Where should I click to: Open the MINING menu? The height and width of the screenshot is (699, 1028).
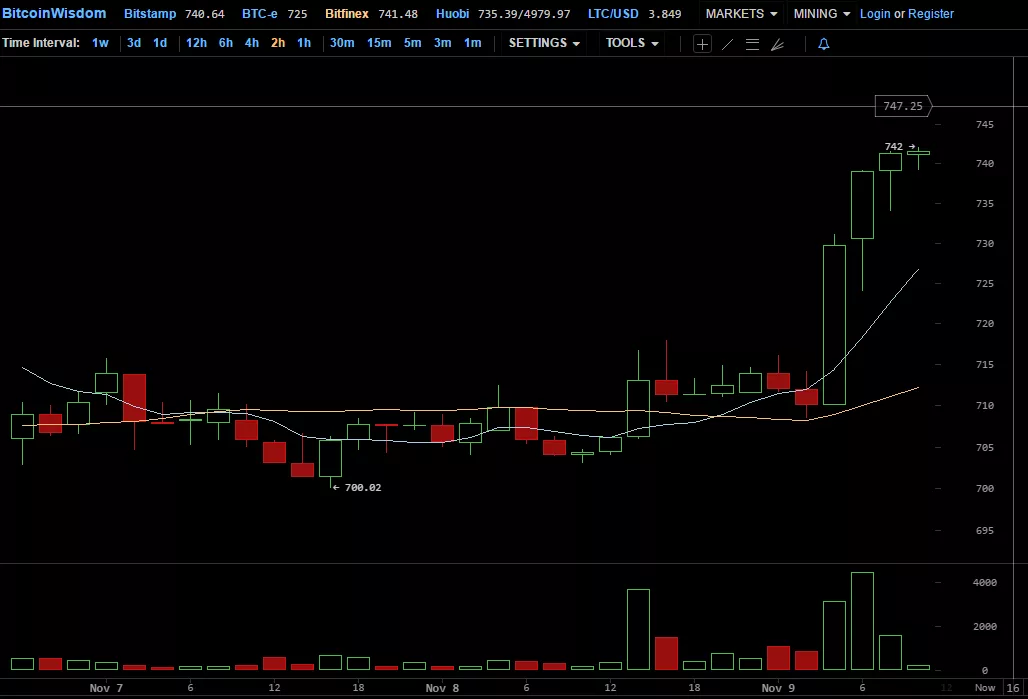[x=822, y=14]
